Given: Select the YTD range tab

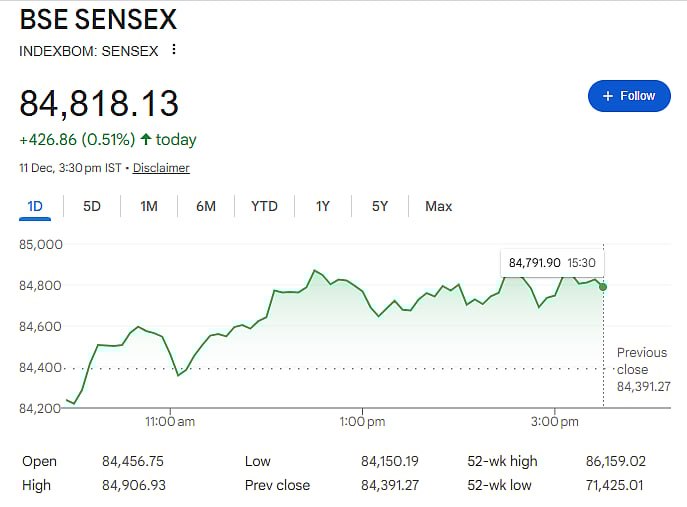Looking at the screenshot, I should click(264, 206).
